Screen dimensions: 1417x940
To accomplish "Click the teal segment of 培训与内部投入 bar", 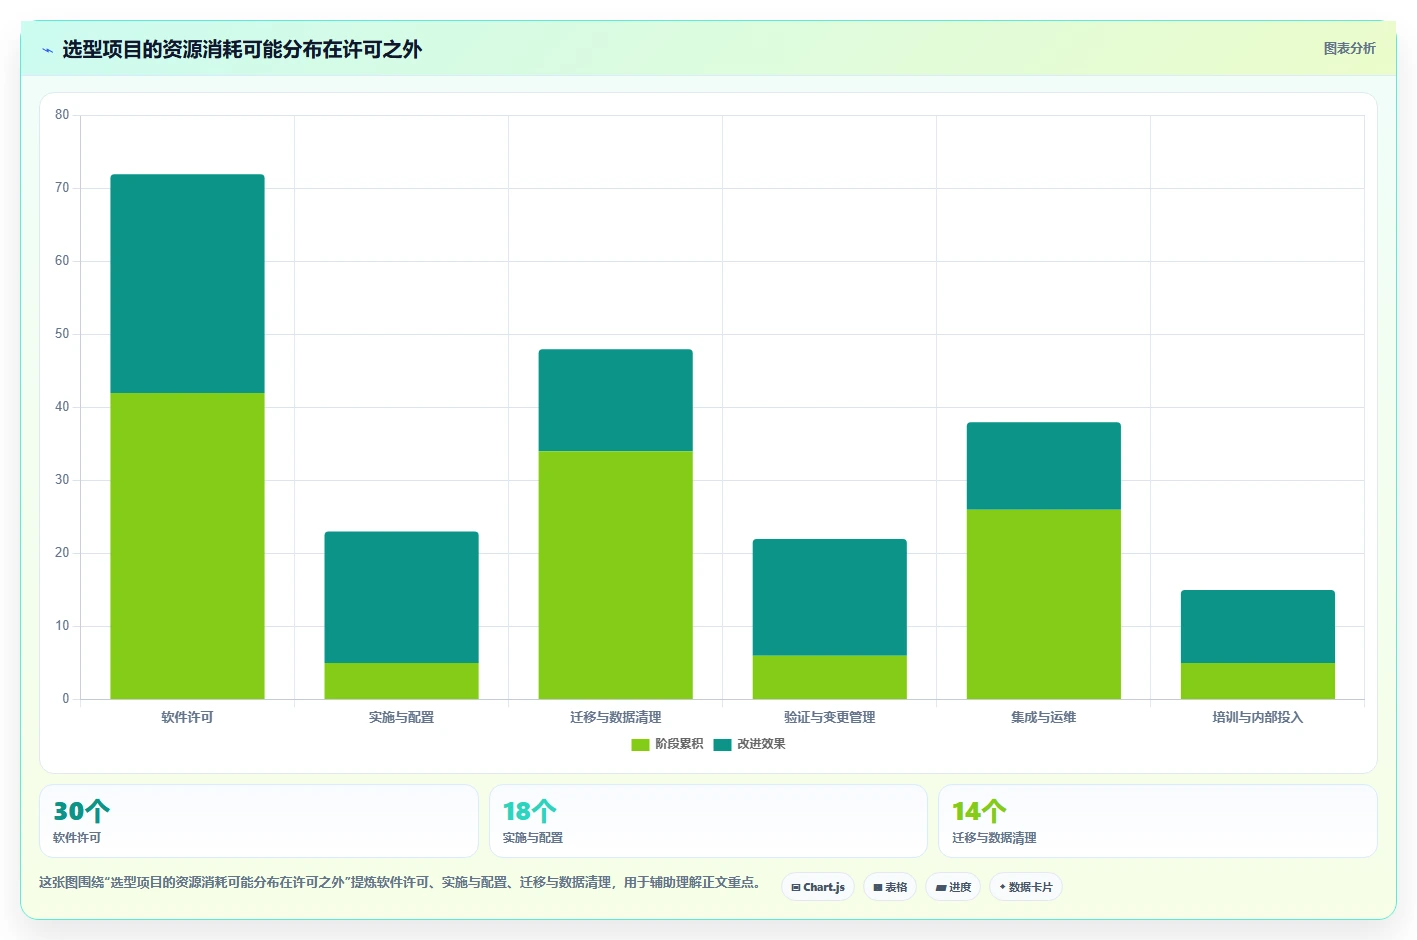I will (1257, 626).
